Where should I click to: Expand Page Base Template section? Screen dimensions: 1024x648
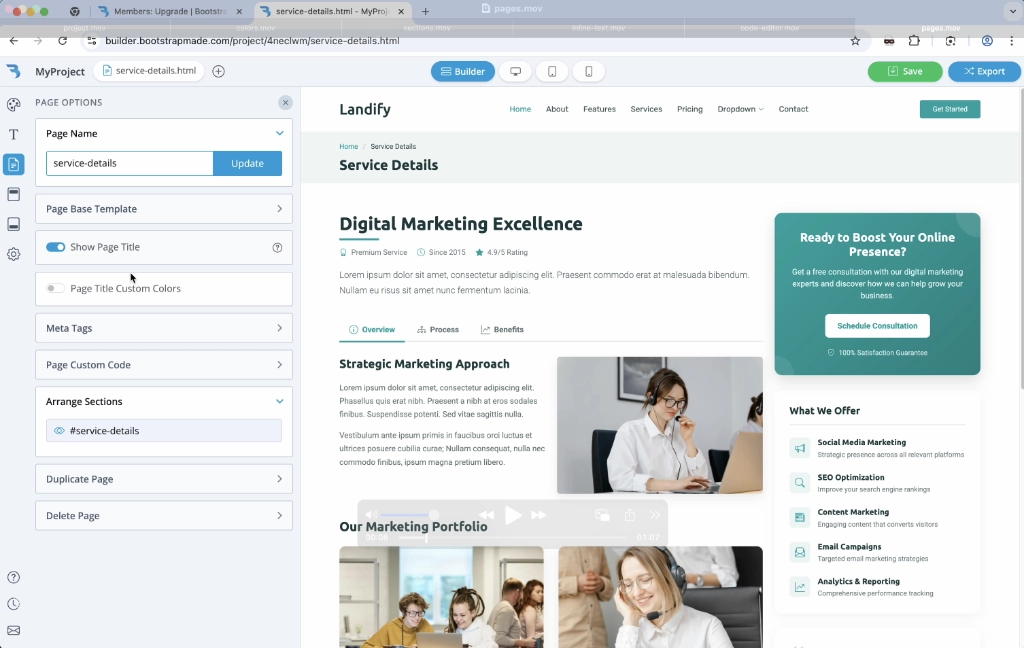164,209
